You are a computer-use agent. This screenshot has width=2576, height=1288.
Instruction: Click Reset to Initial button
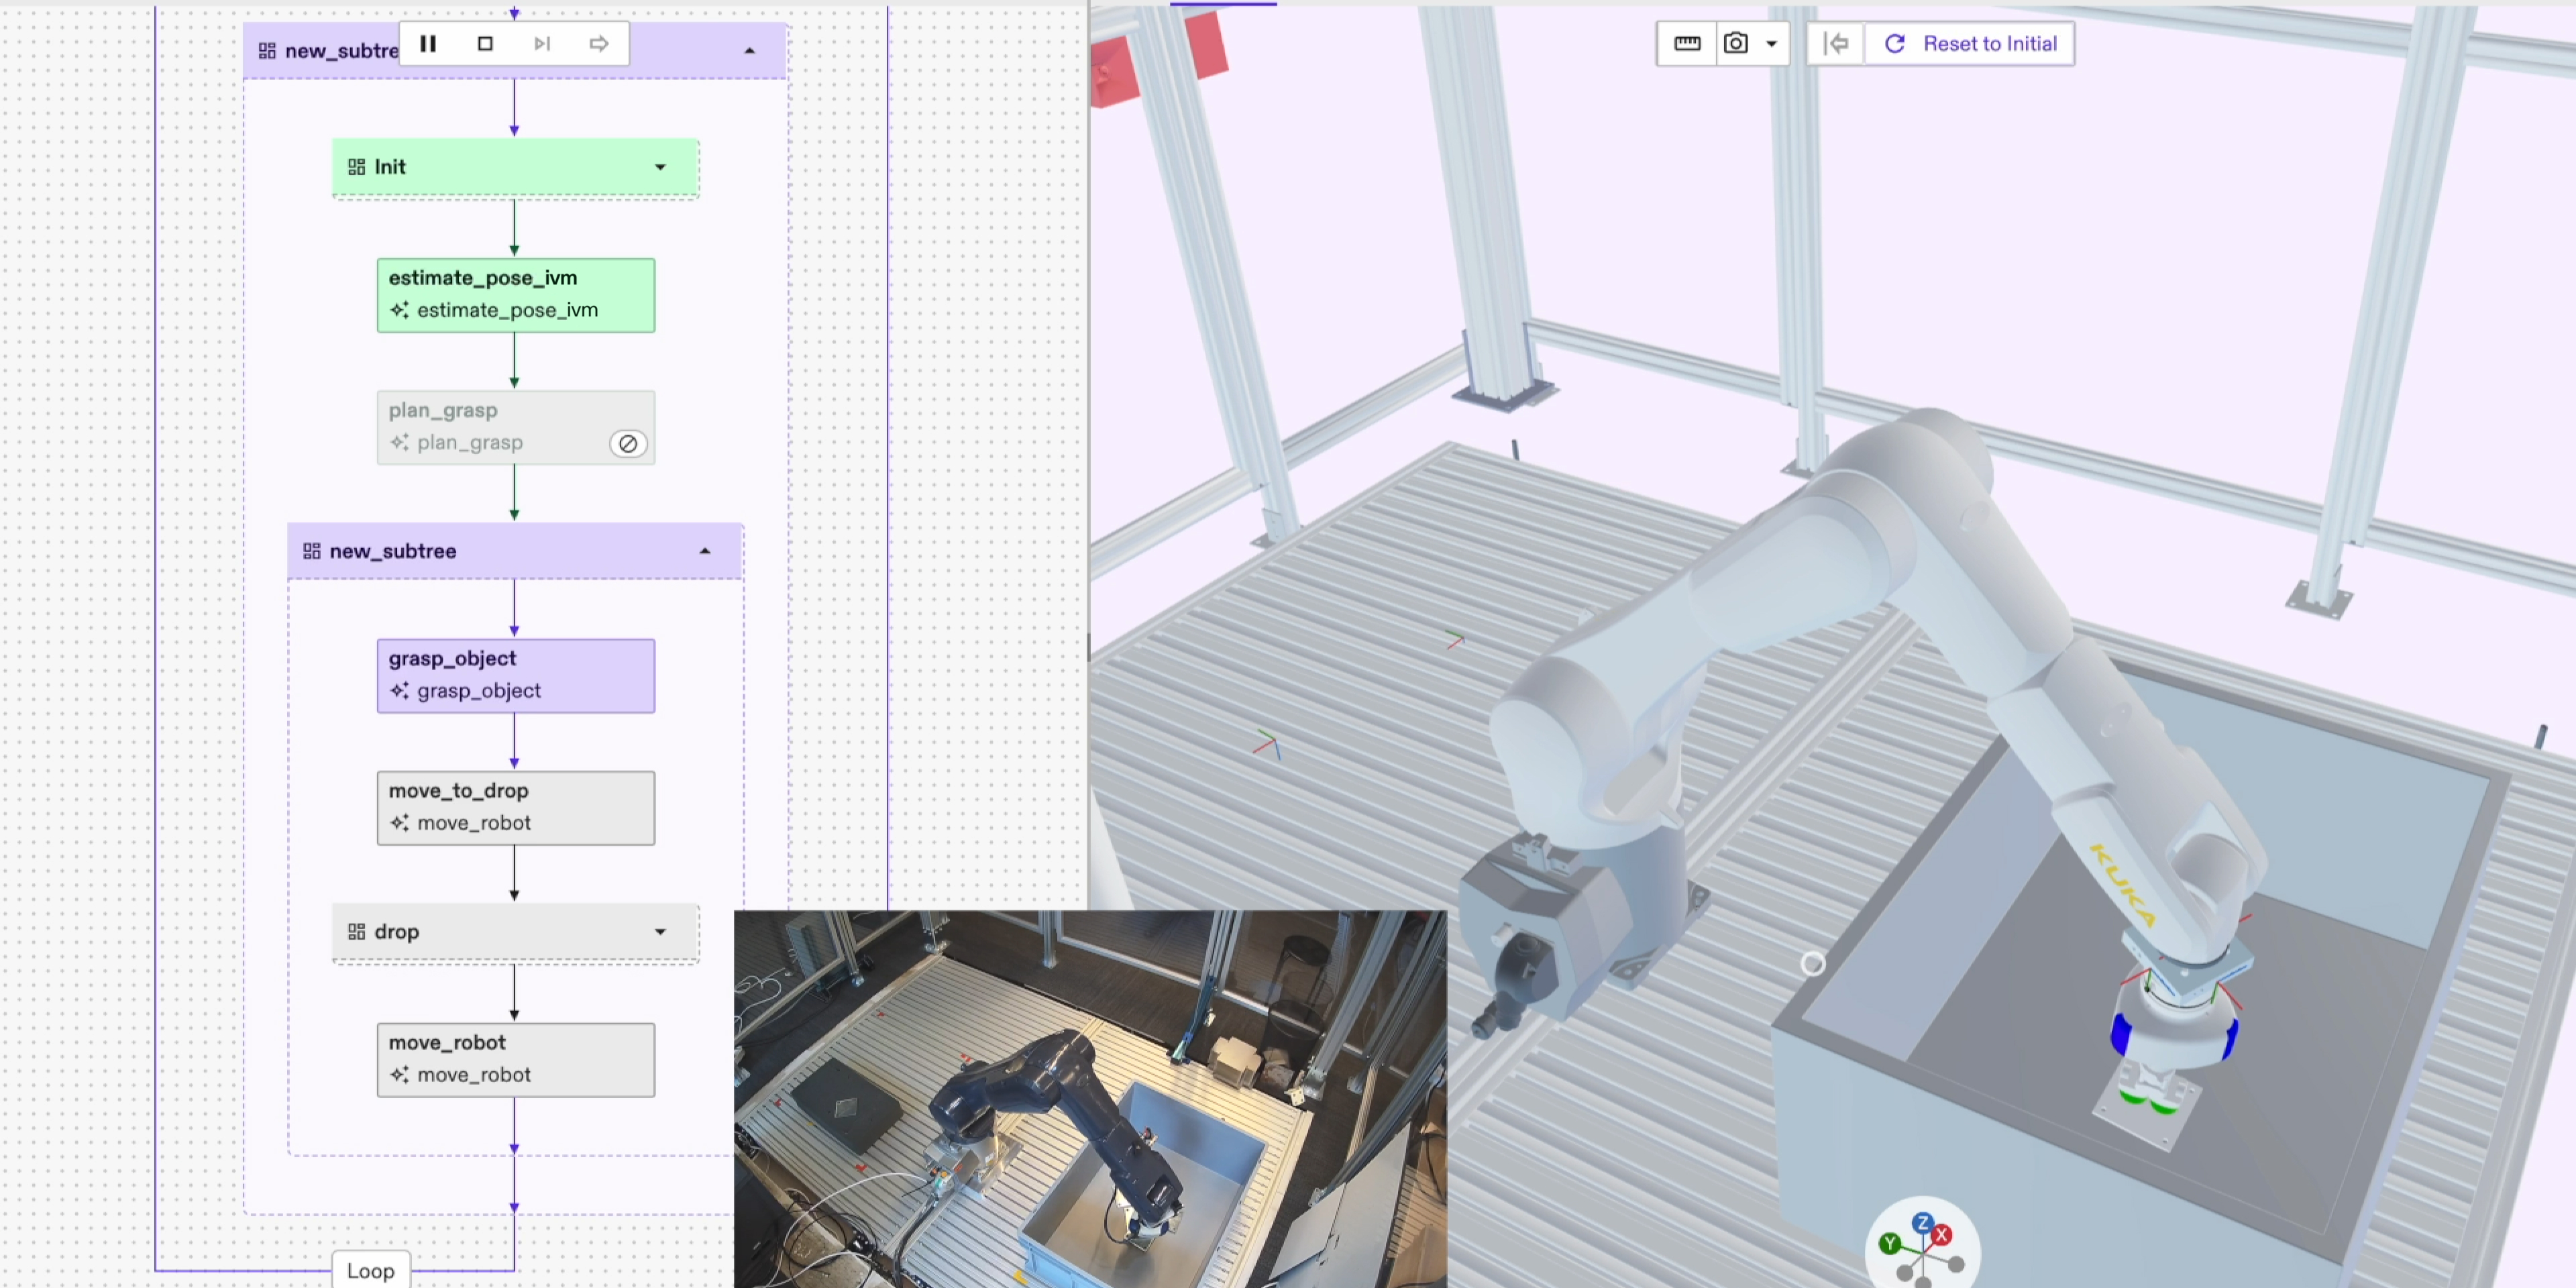pos(1970,43)
